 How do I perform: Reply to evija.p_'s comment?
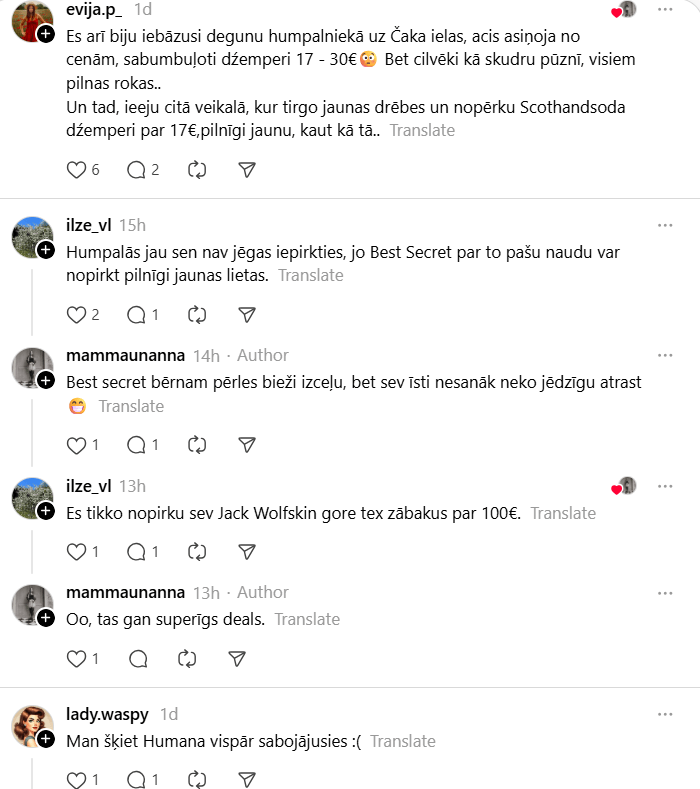[137, 170]
